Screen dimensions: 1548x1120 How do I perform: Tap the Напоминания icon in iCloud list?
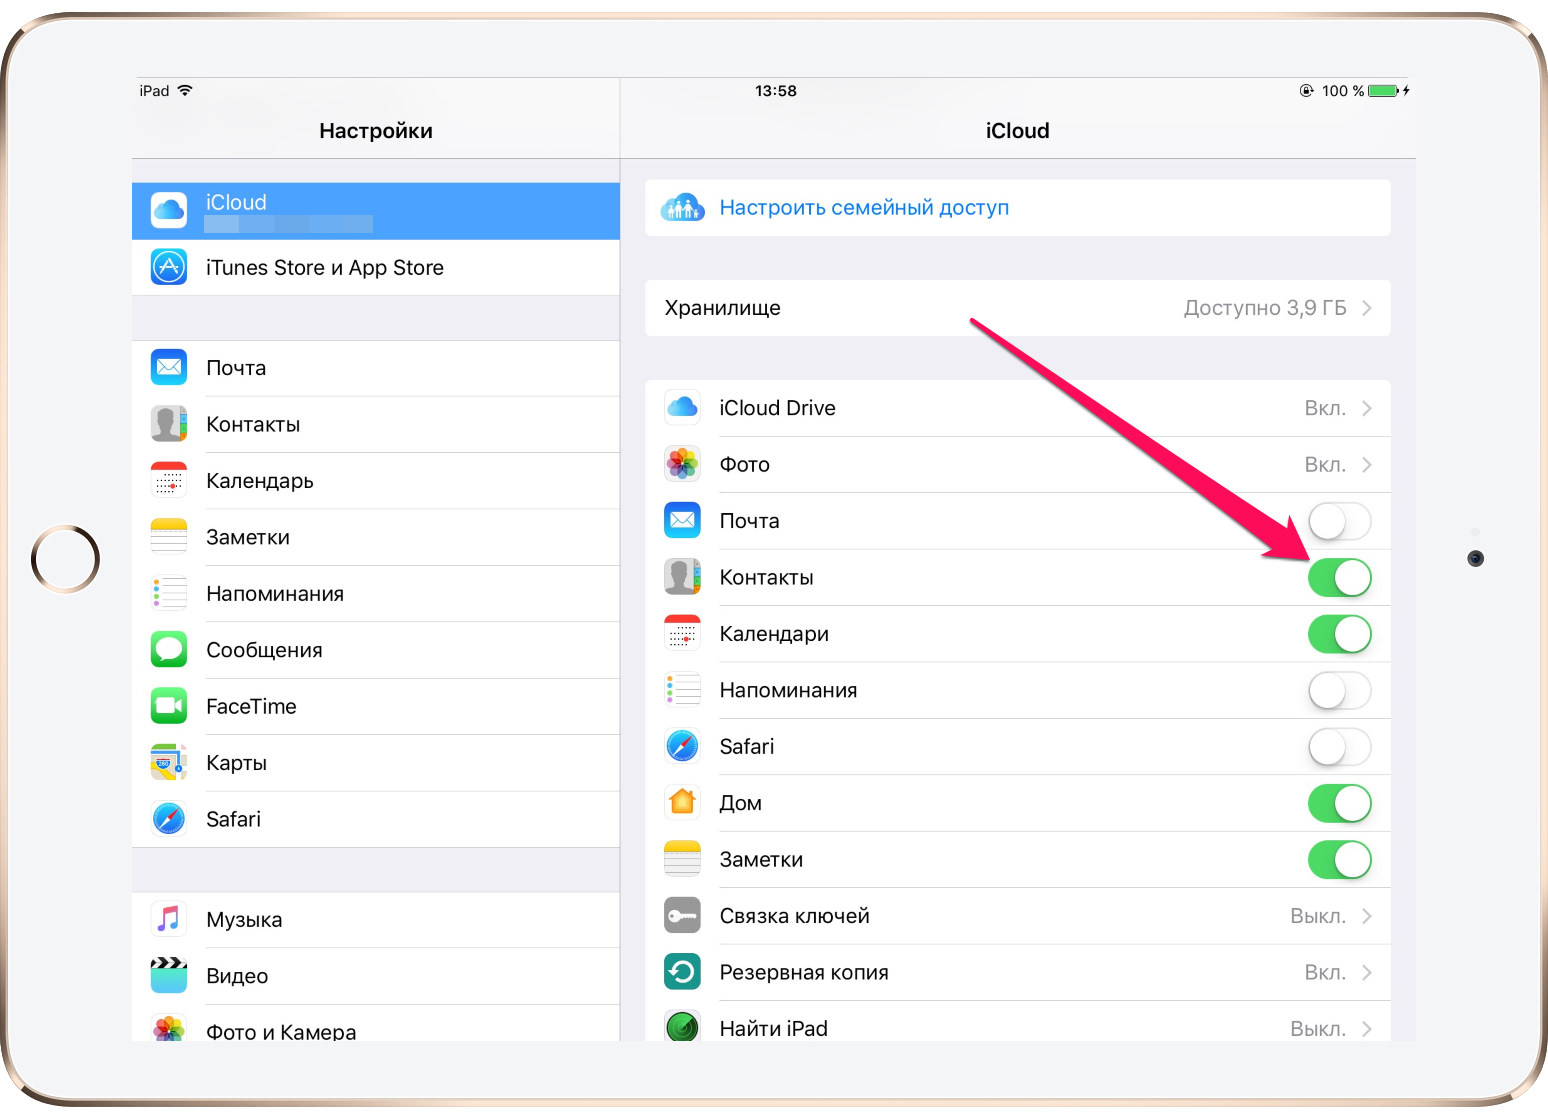[x=682, y=690]
